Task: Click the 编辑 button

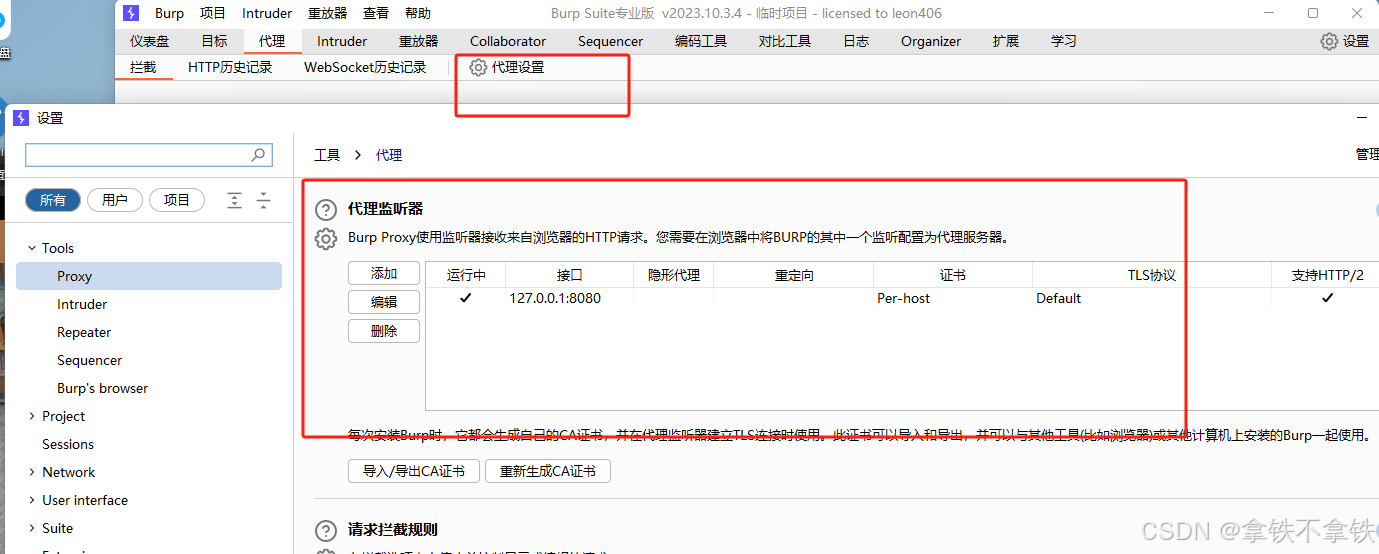Action: pyautogui.click(x=384, y=302)
